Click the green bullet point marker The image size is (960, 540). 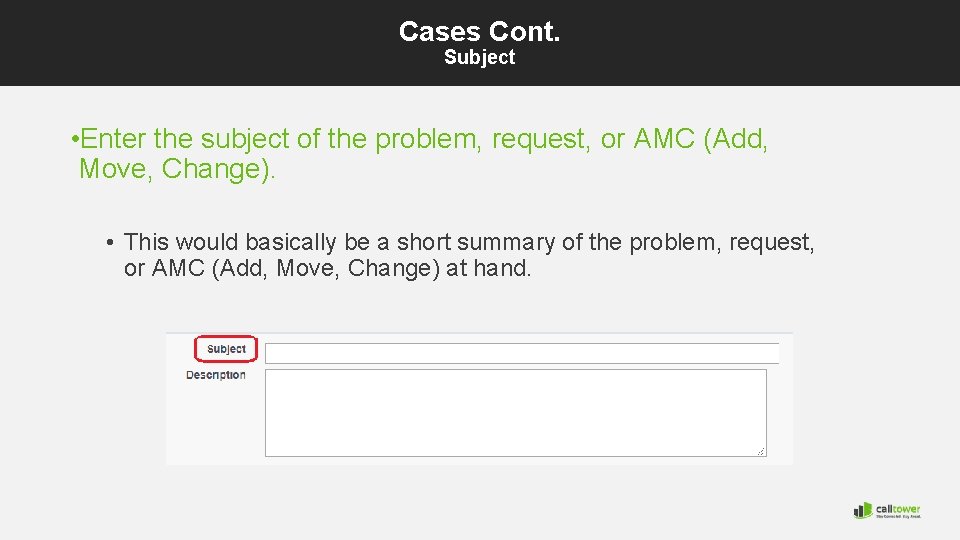coord(75,139)
